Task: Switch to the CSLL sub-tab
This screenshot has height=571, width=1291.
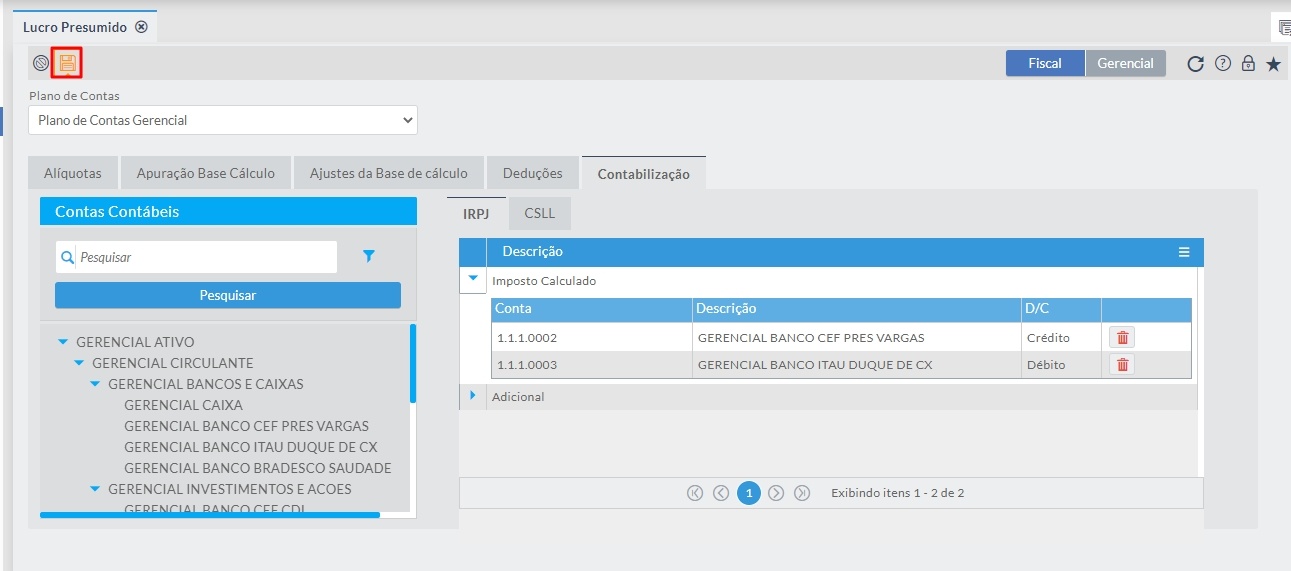Action: point(540,213)
